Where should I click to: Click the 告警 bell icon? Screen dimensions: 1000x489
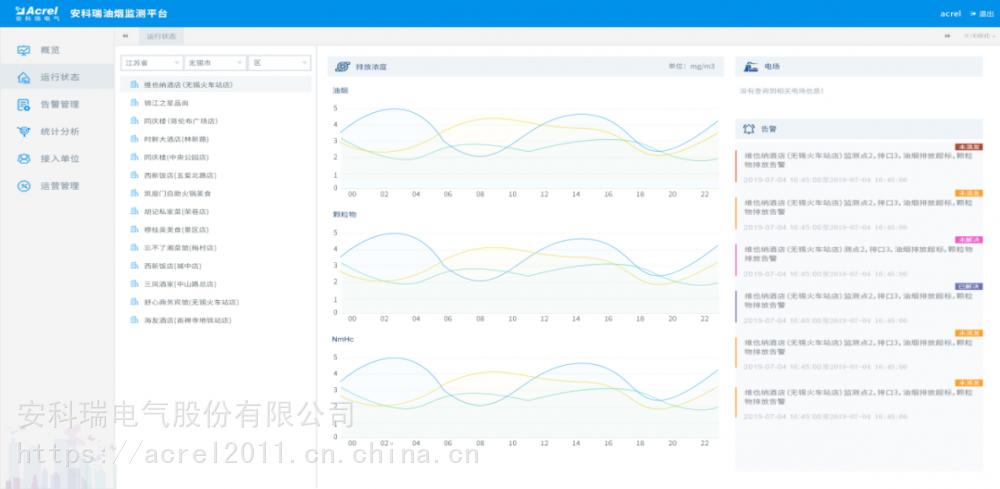tap(749, 129)
